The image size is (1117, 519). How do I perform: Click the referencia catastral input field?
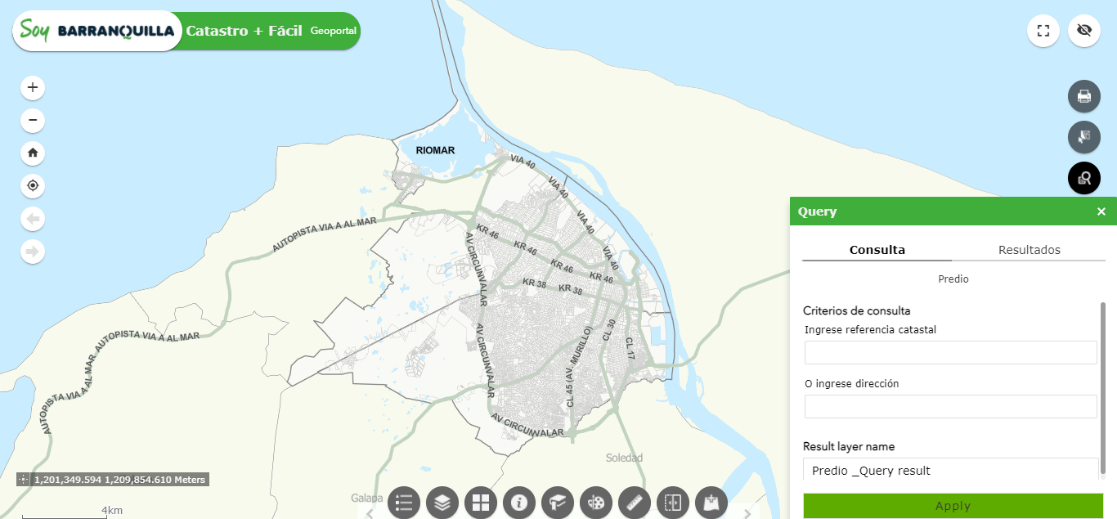(x=950, y=353)
